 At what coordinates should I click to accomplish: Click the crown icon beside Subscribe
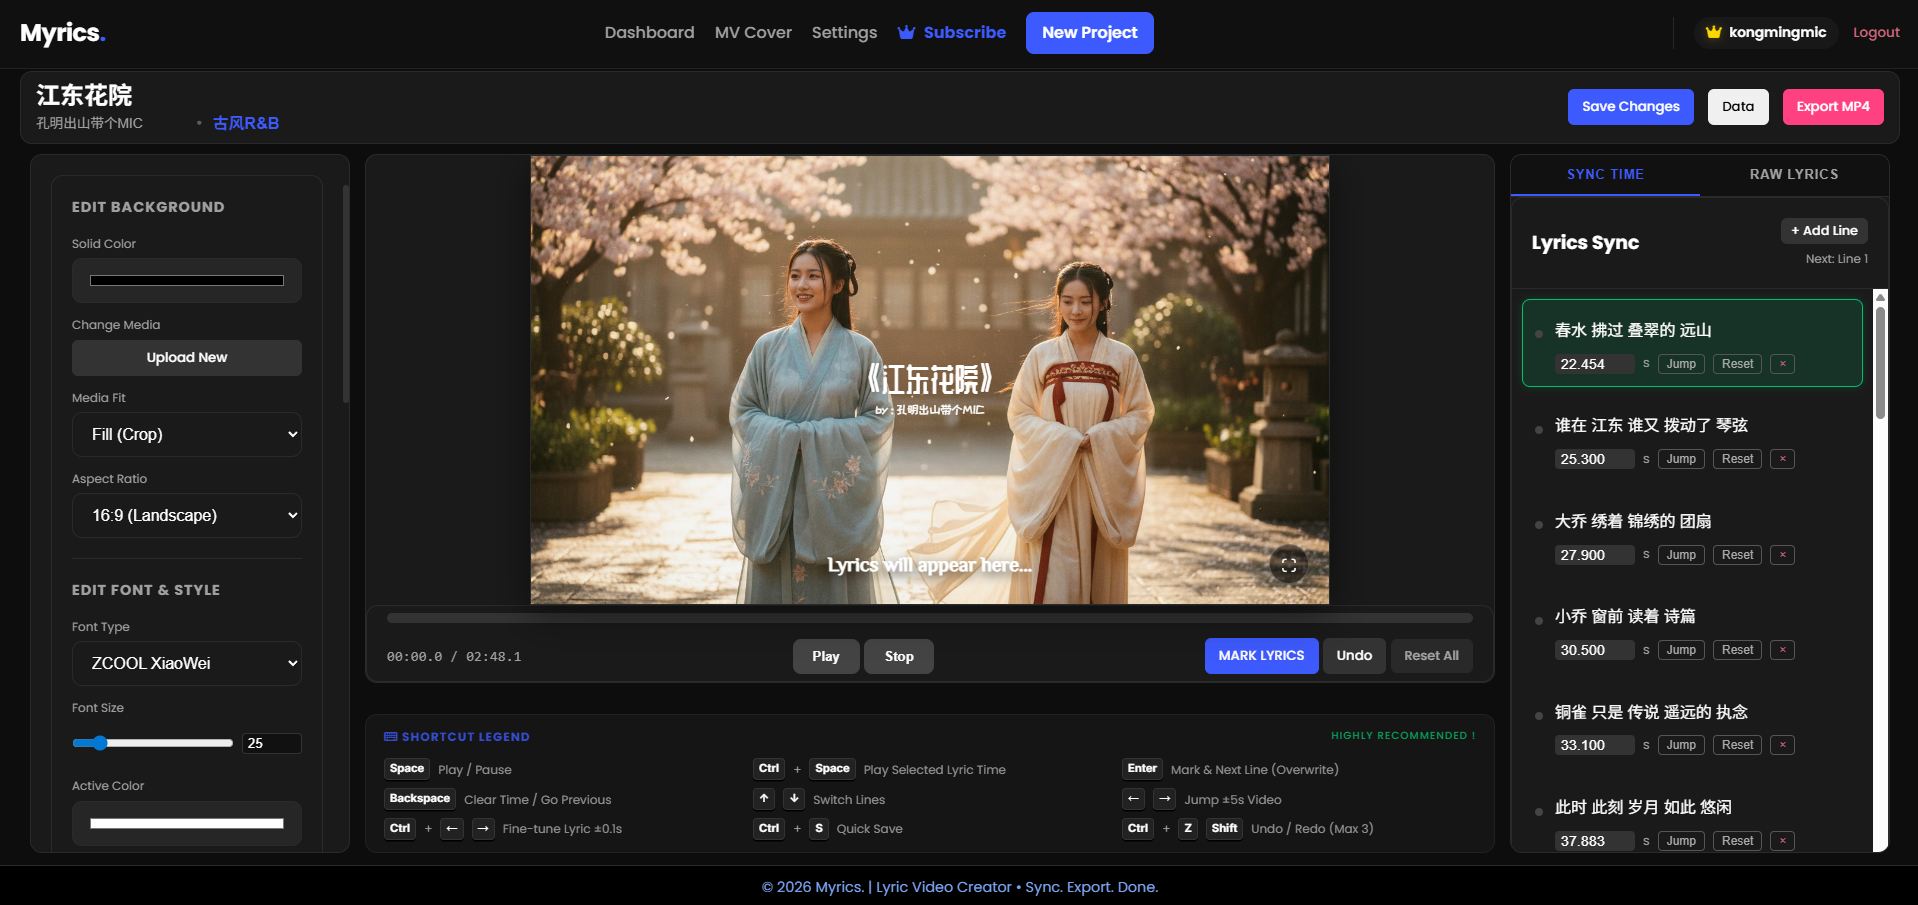coord(906,32)
